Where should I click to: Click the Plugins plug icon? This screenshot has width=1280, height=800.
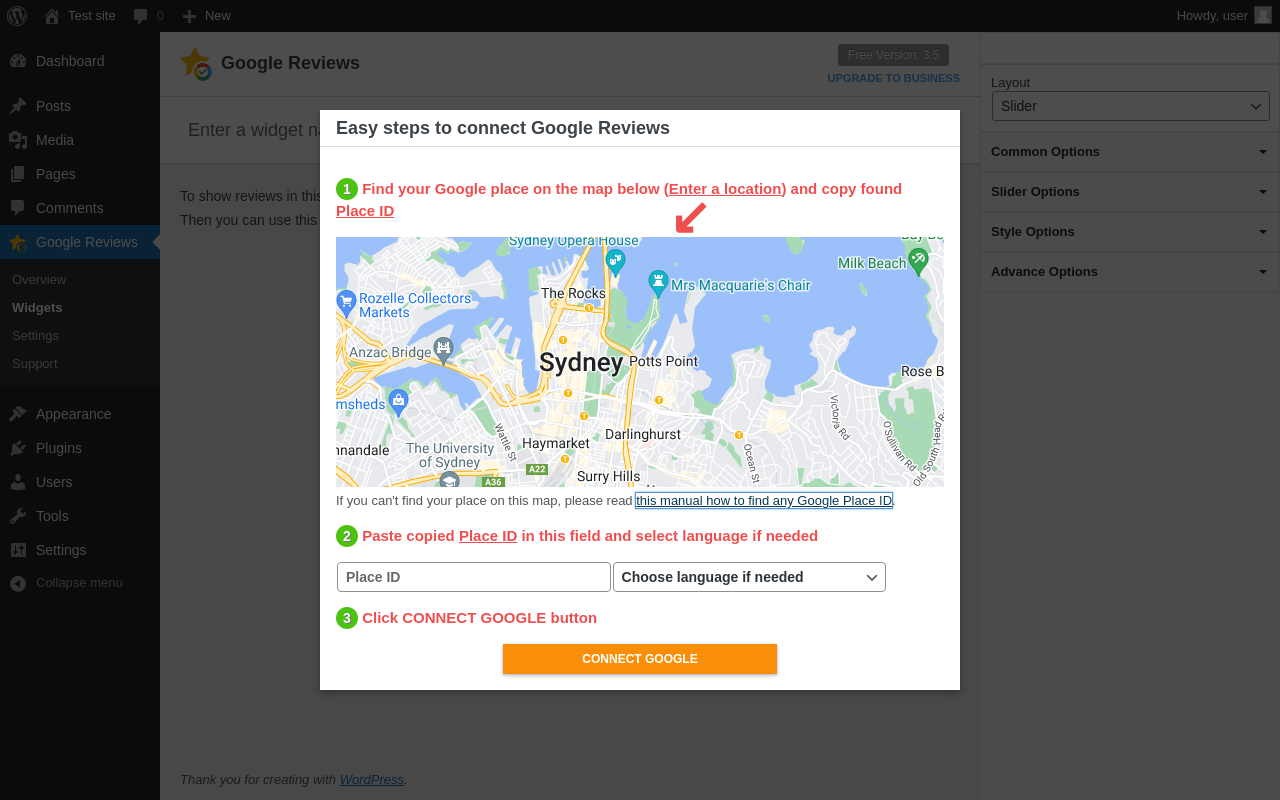[18, 448]
